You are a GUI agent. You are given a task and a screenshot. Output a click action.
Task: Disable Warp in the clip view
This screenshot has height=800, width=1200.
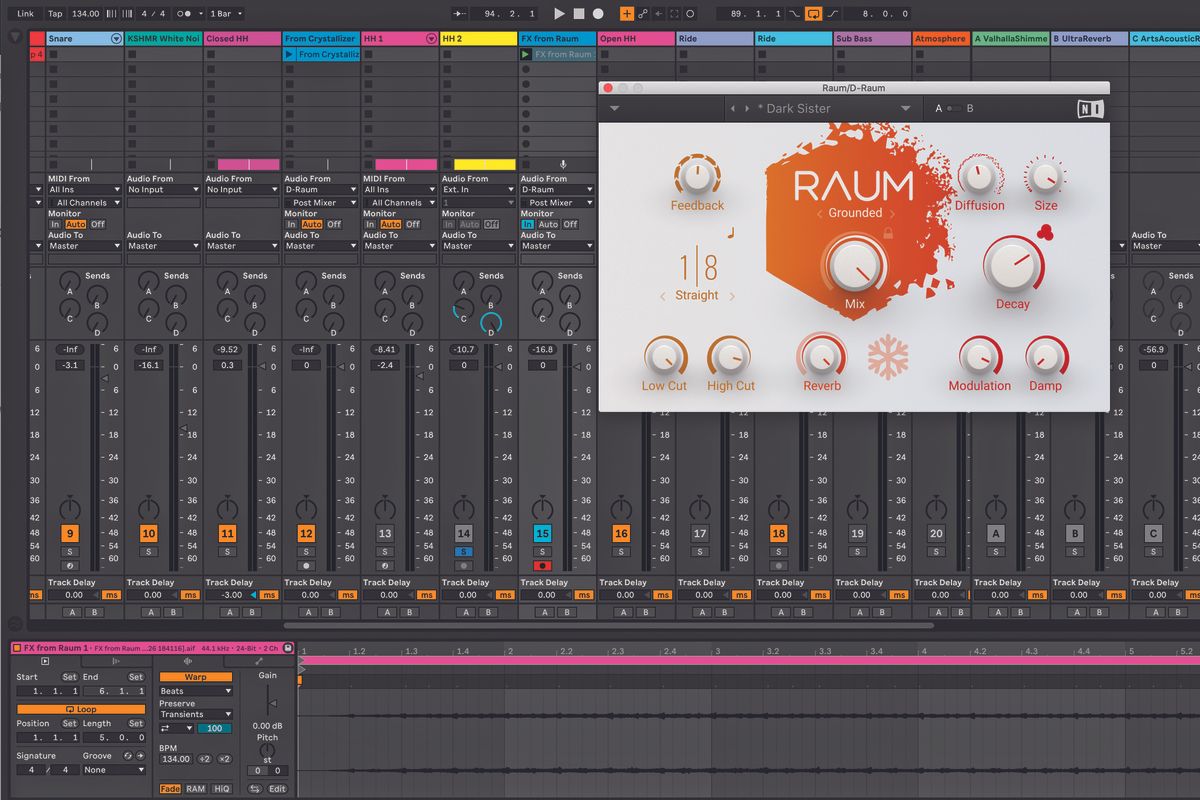196,677
